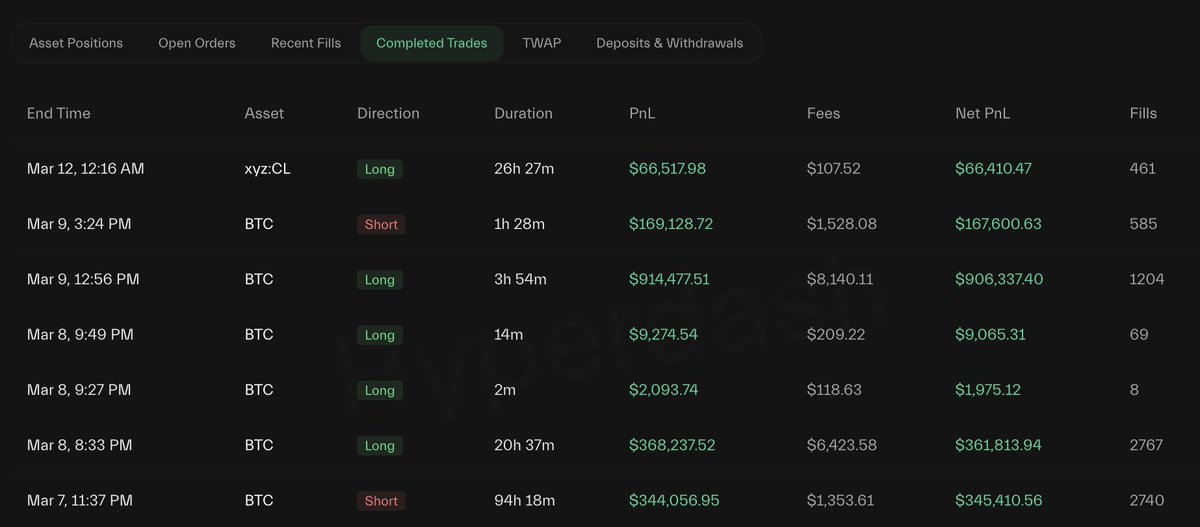The width and height of the screenshot is (1200, 527).
Task: Click the Long badge on xyz:CL row
Action: tap(380, 169)
